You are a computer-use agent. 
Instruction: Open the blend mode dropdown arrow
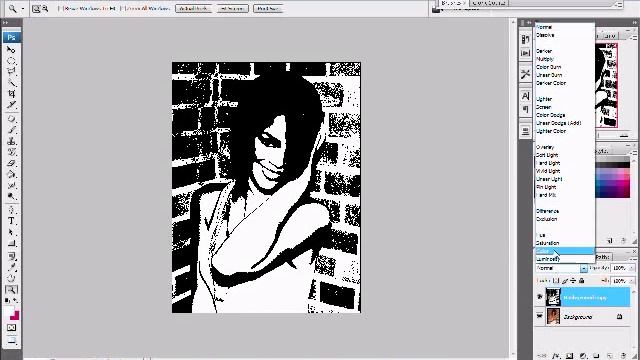583,268
